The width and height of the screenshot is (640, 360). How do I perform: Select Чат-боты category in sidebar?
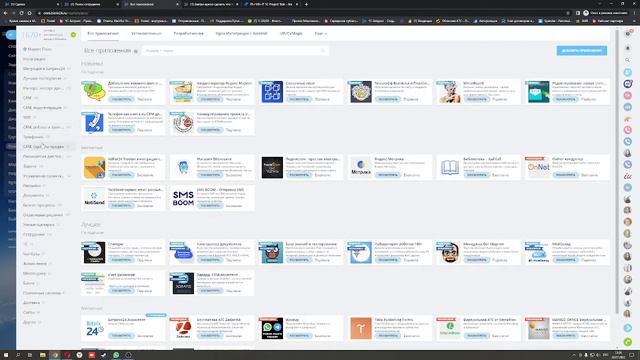(x=31, y=254)
